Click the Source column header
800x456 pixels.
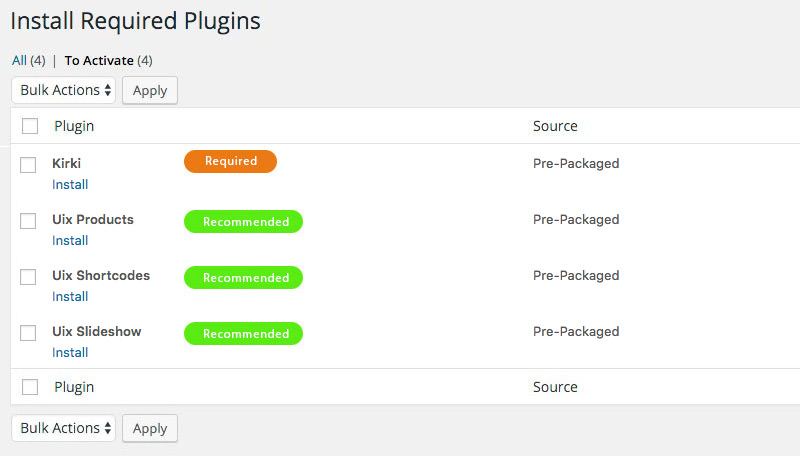tap(555, 126)
